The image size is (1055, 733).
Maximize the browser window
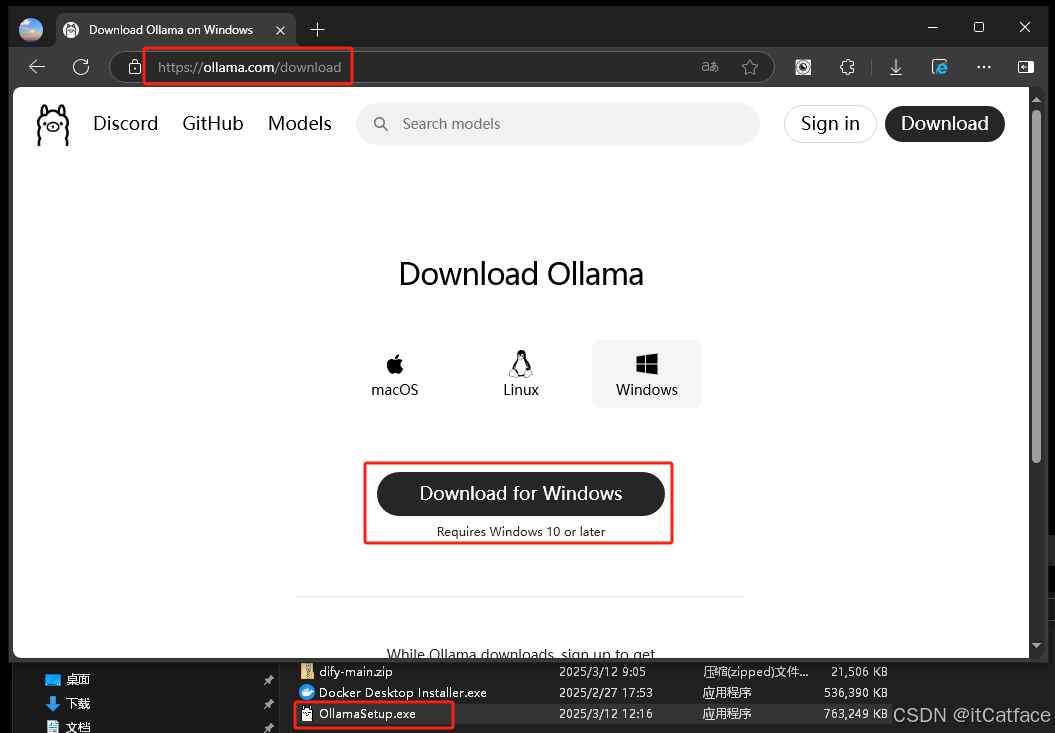pyautogui.click(x=979, y=27)
